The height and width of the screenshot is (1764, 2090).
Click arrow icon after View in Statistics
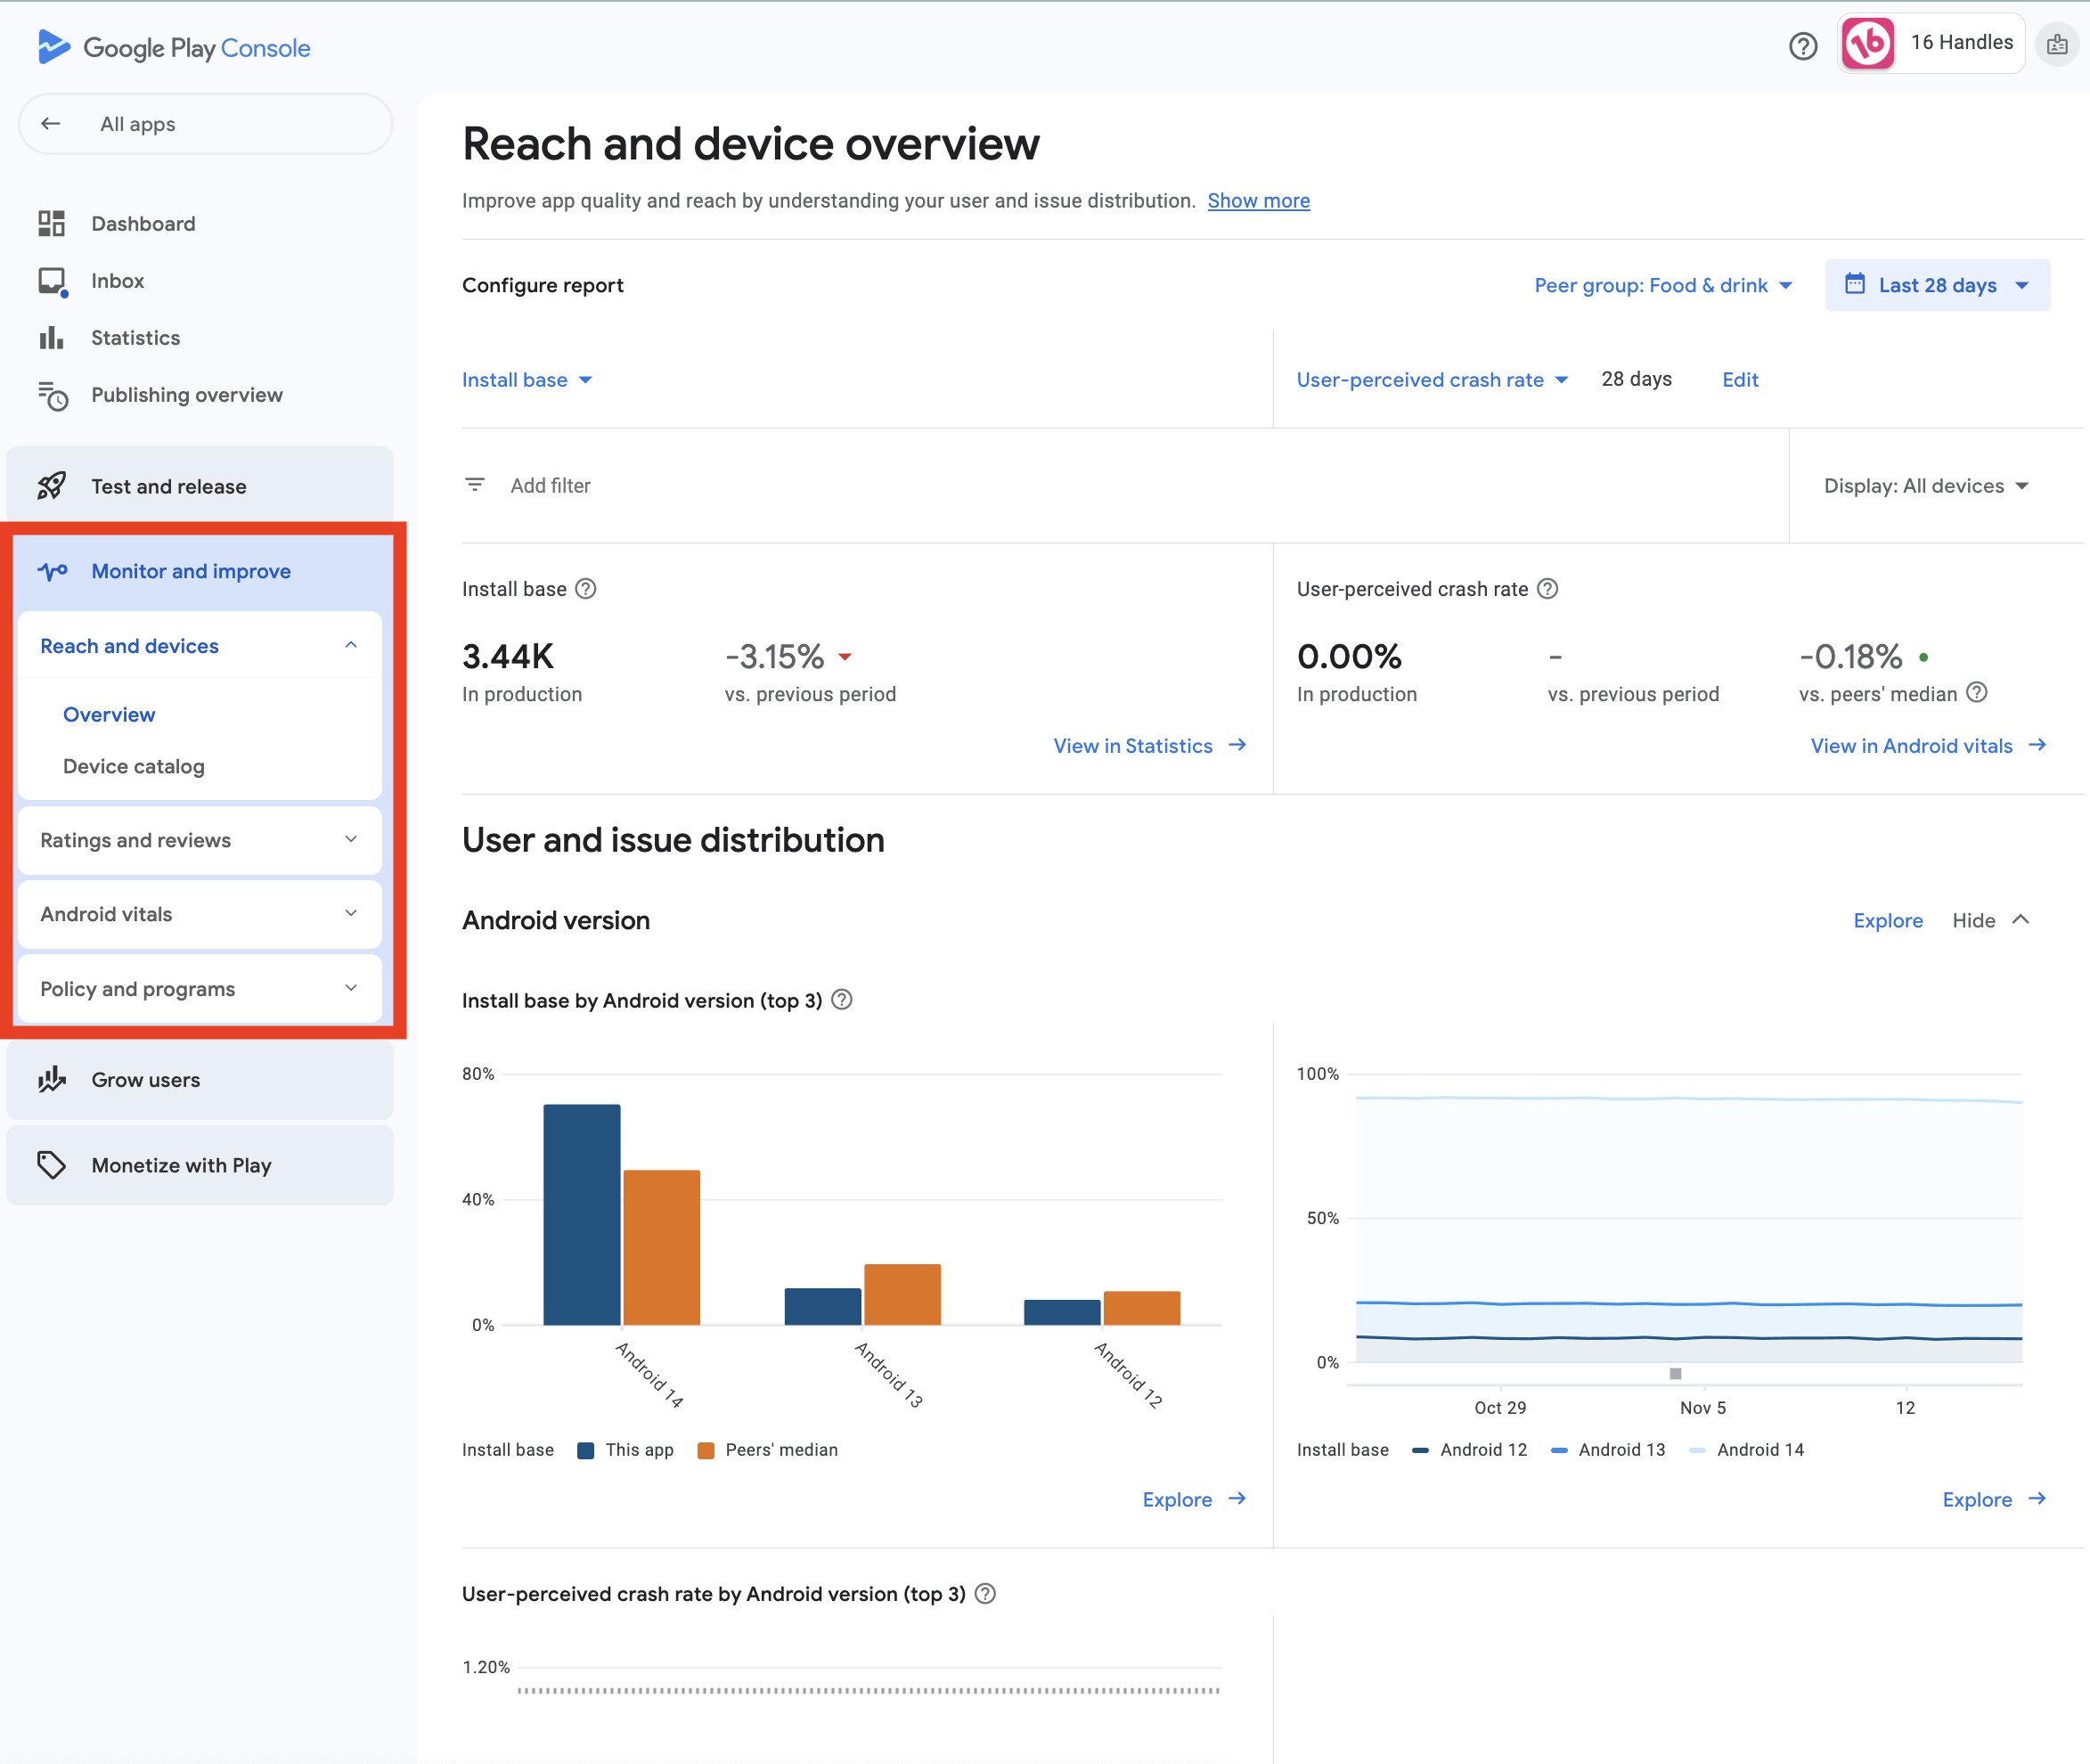pos(1237,745)
